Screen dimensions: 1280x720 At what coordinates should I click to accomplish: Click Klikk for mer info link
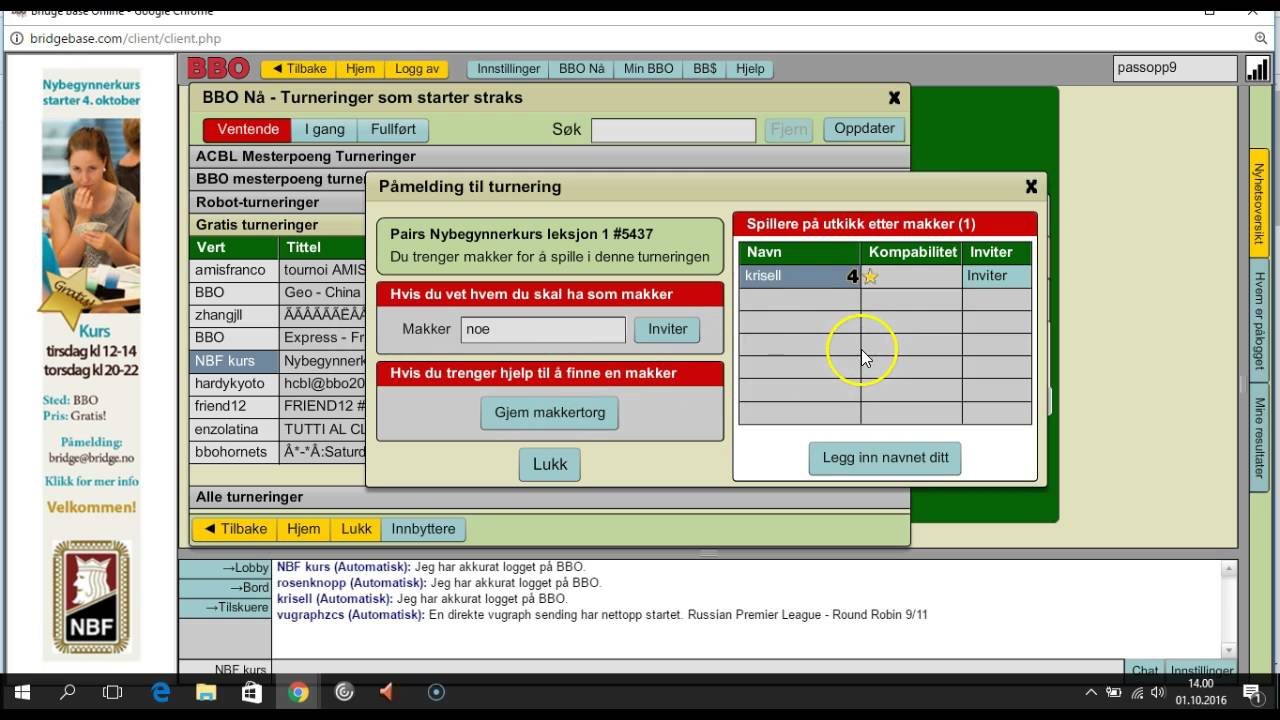tap(91, 481)
